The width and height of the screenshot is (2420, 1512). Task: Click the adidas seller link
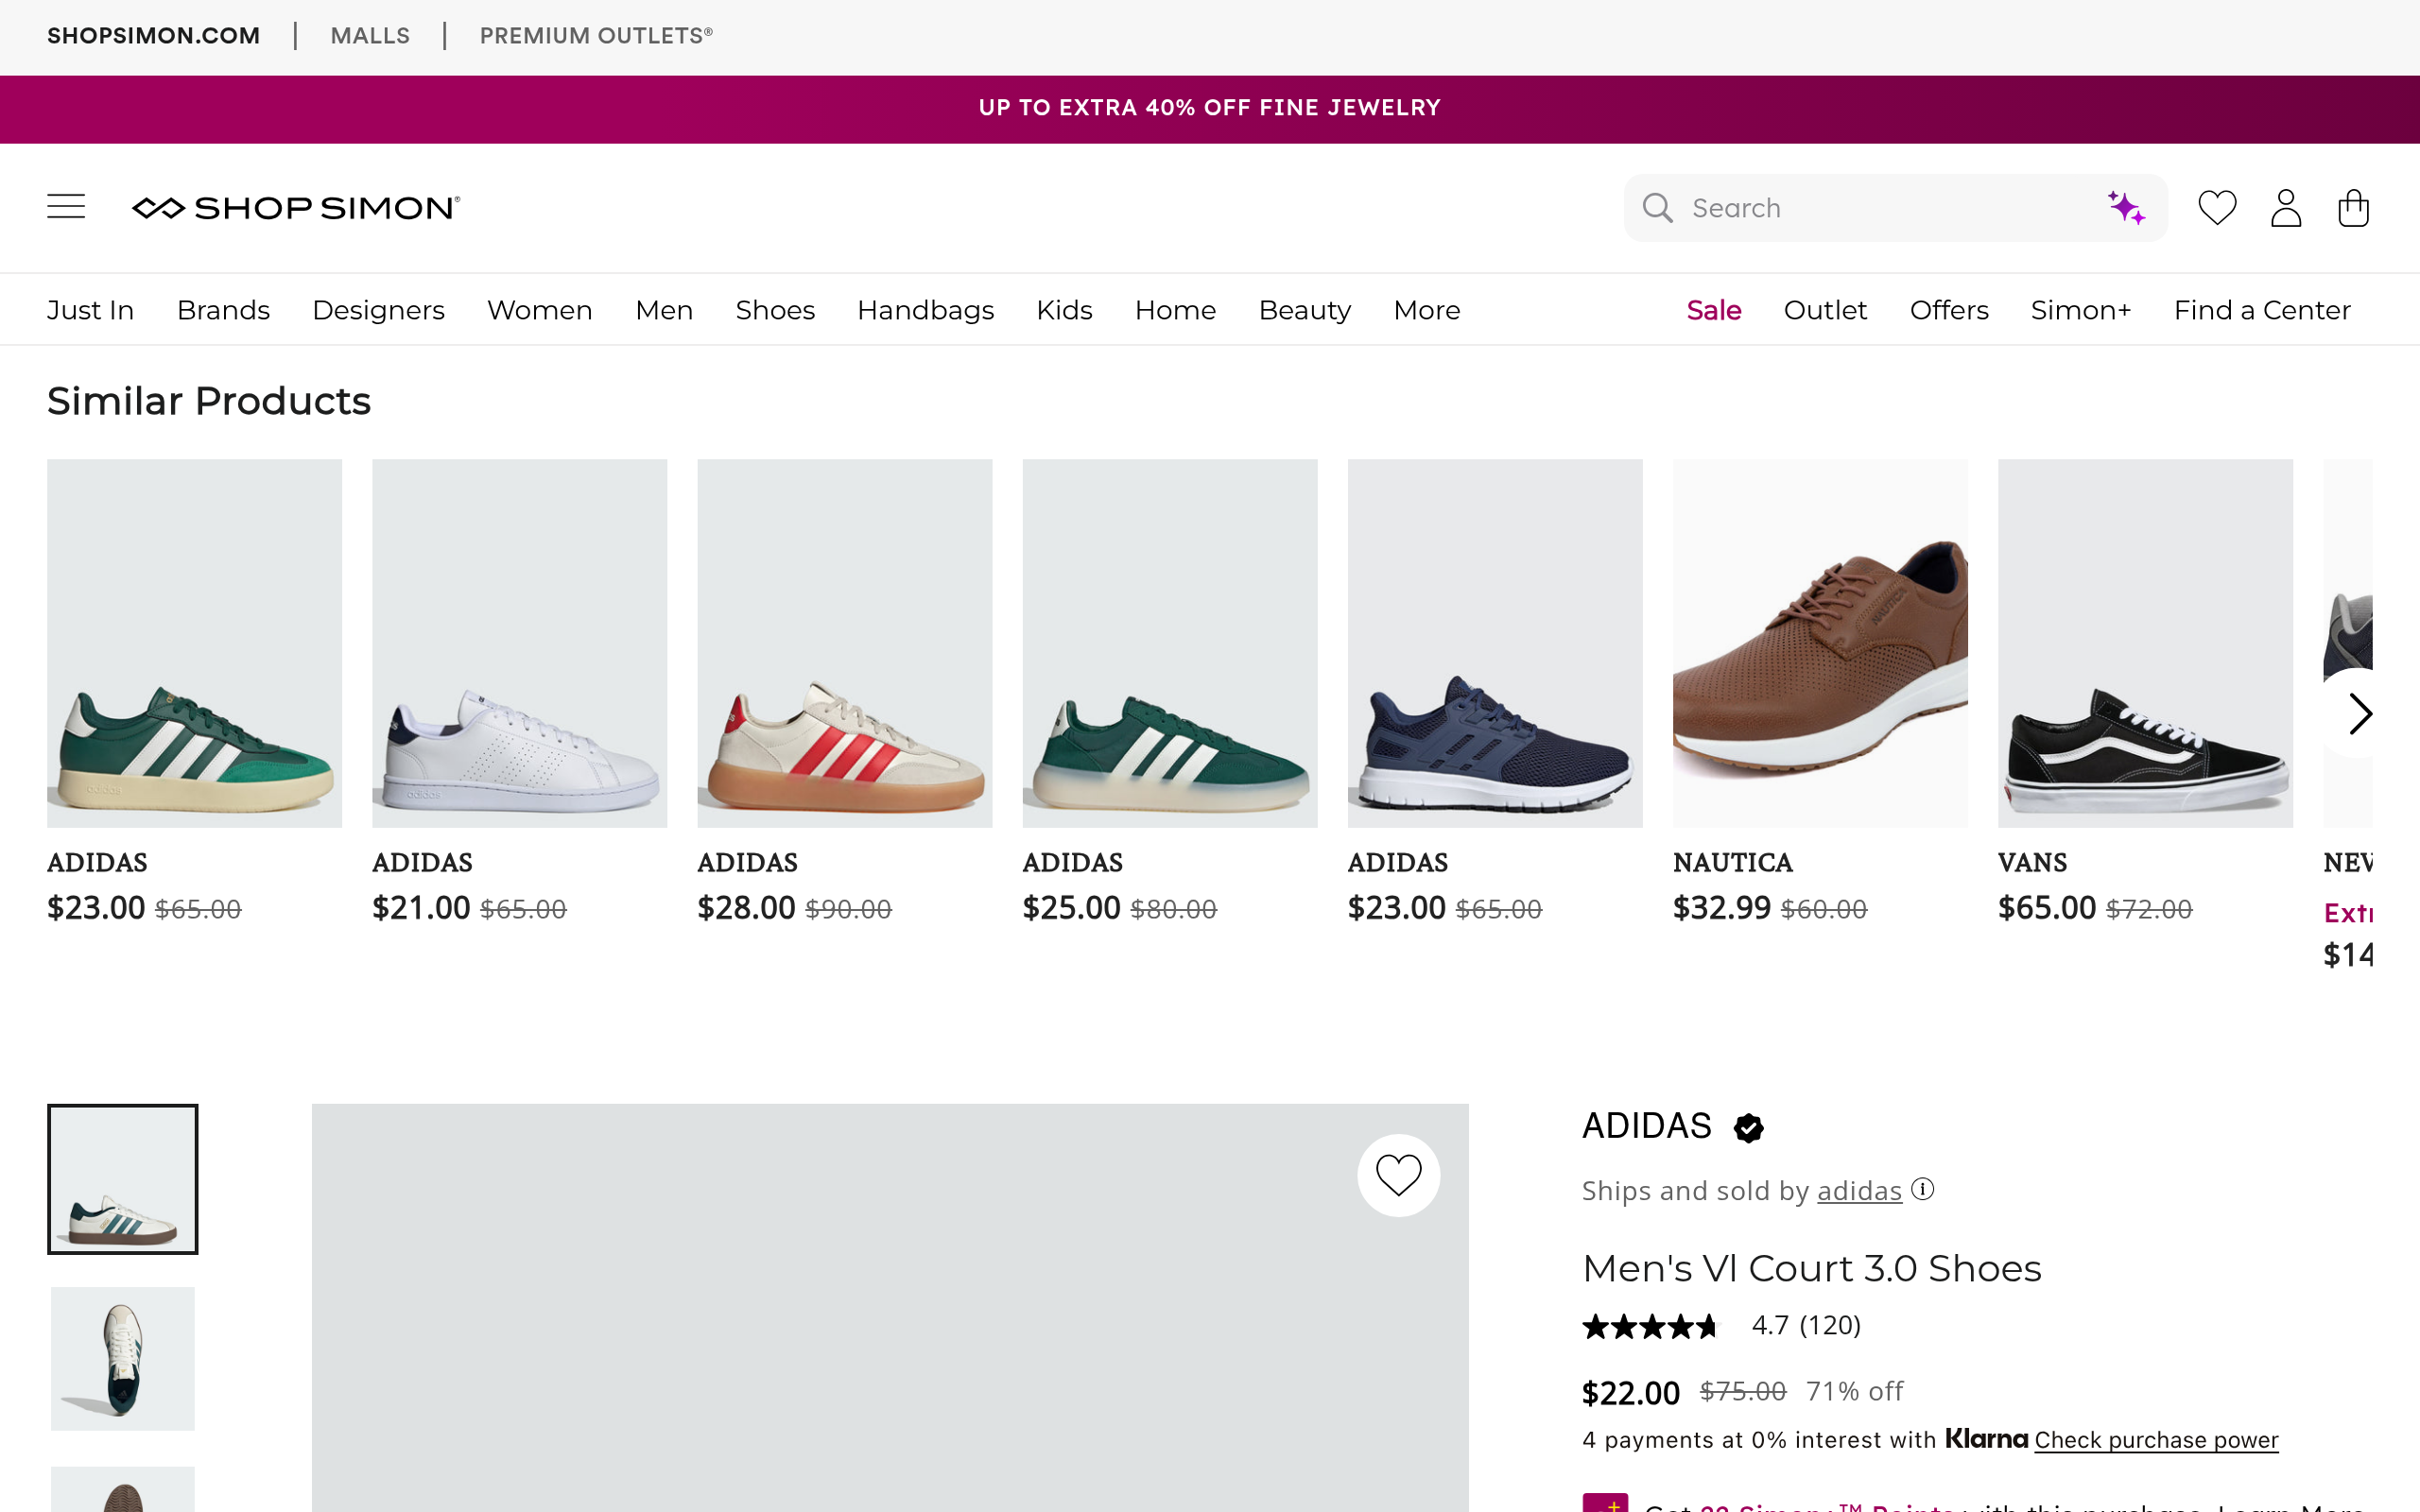[1859, 1191]
